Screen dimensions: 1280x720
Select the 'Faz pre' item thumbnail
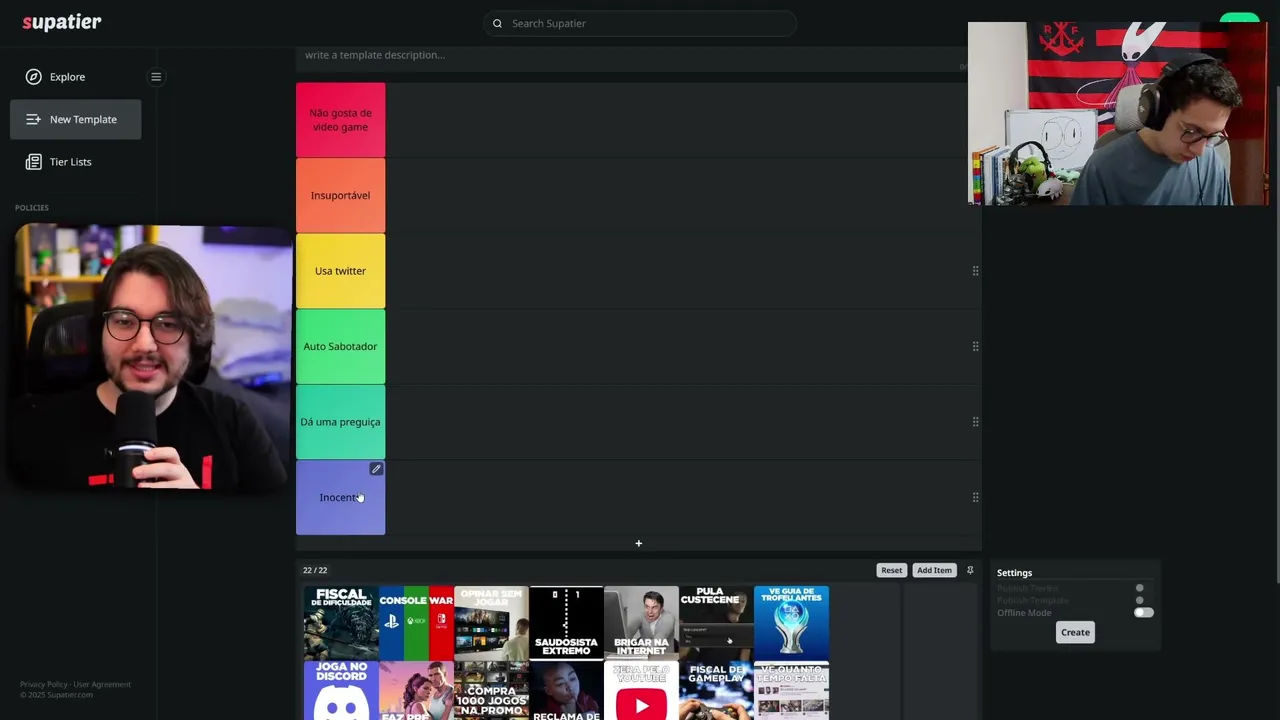click(x=416, y=690)
